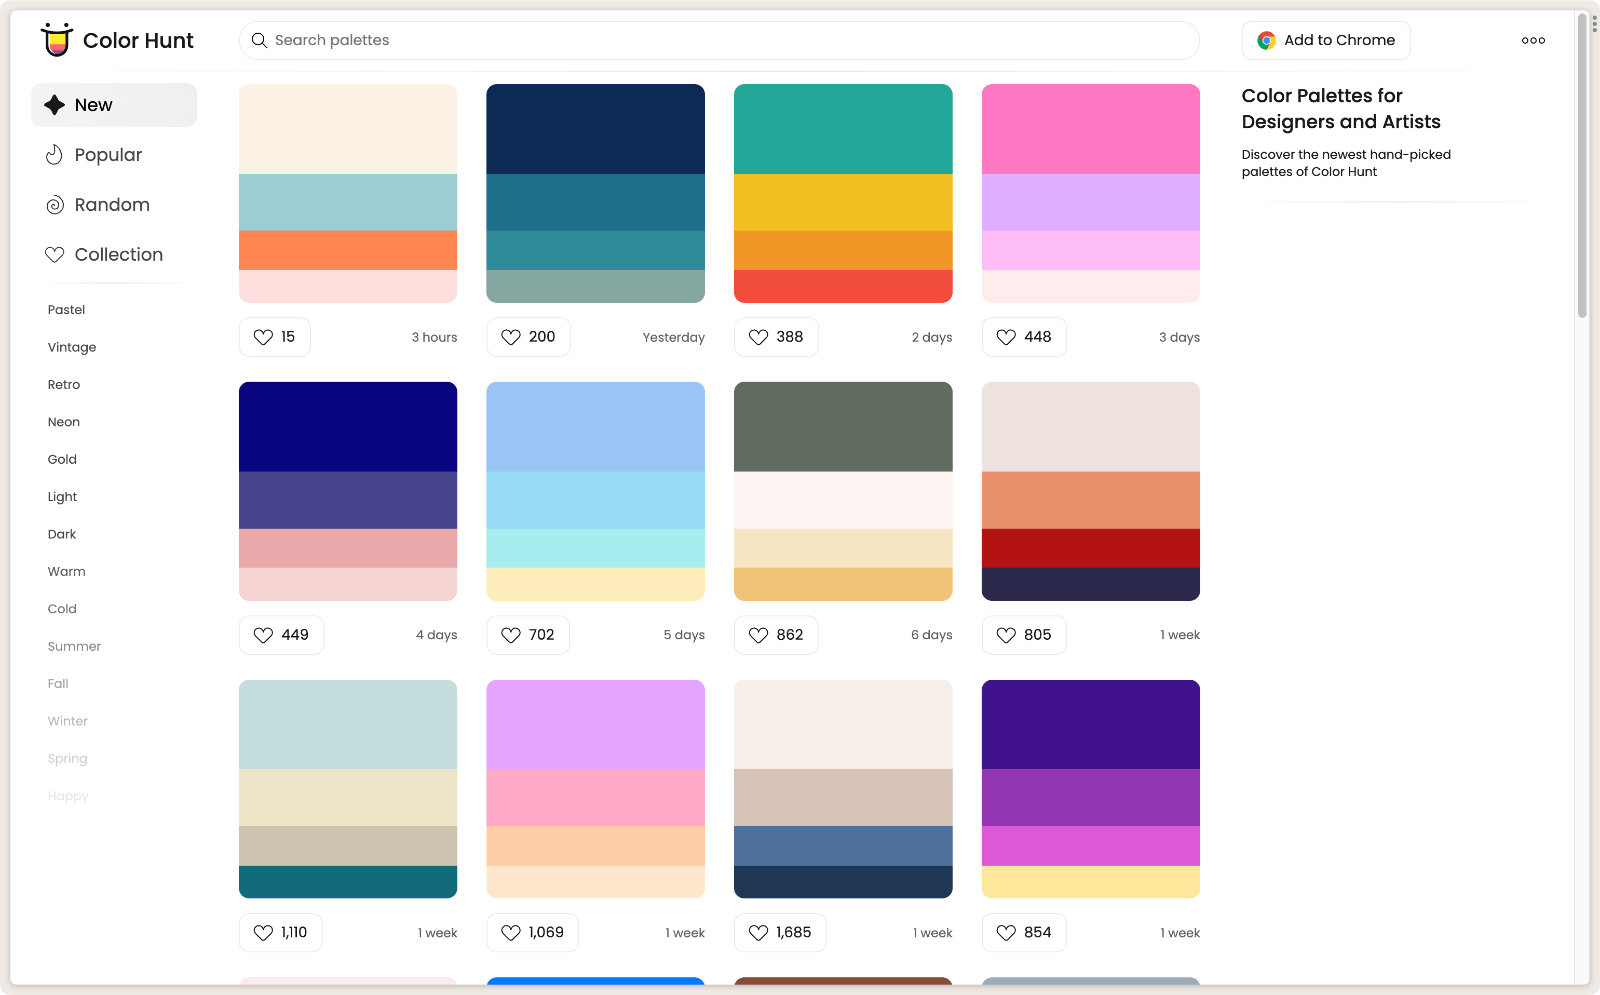Like the palette posted Yesterday
Image resolution: width=1600 pixels, height=995 pixels.
tap(512, 337)
